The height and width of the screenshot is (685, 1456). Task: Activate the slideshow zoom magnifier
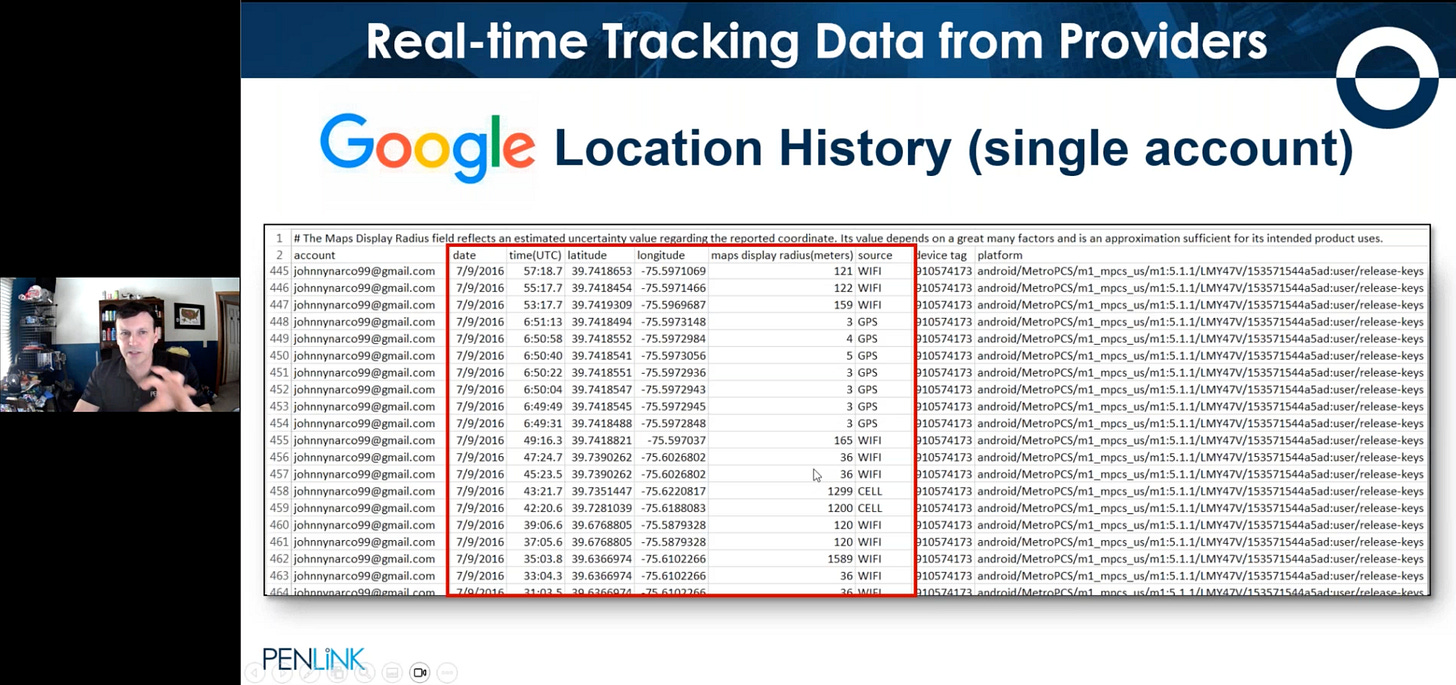364,673
